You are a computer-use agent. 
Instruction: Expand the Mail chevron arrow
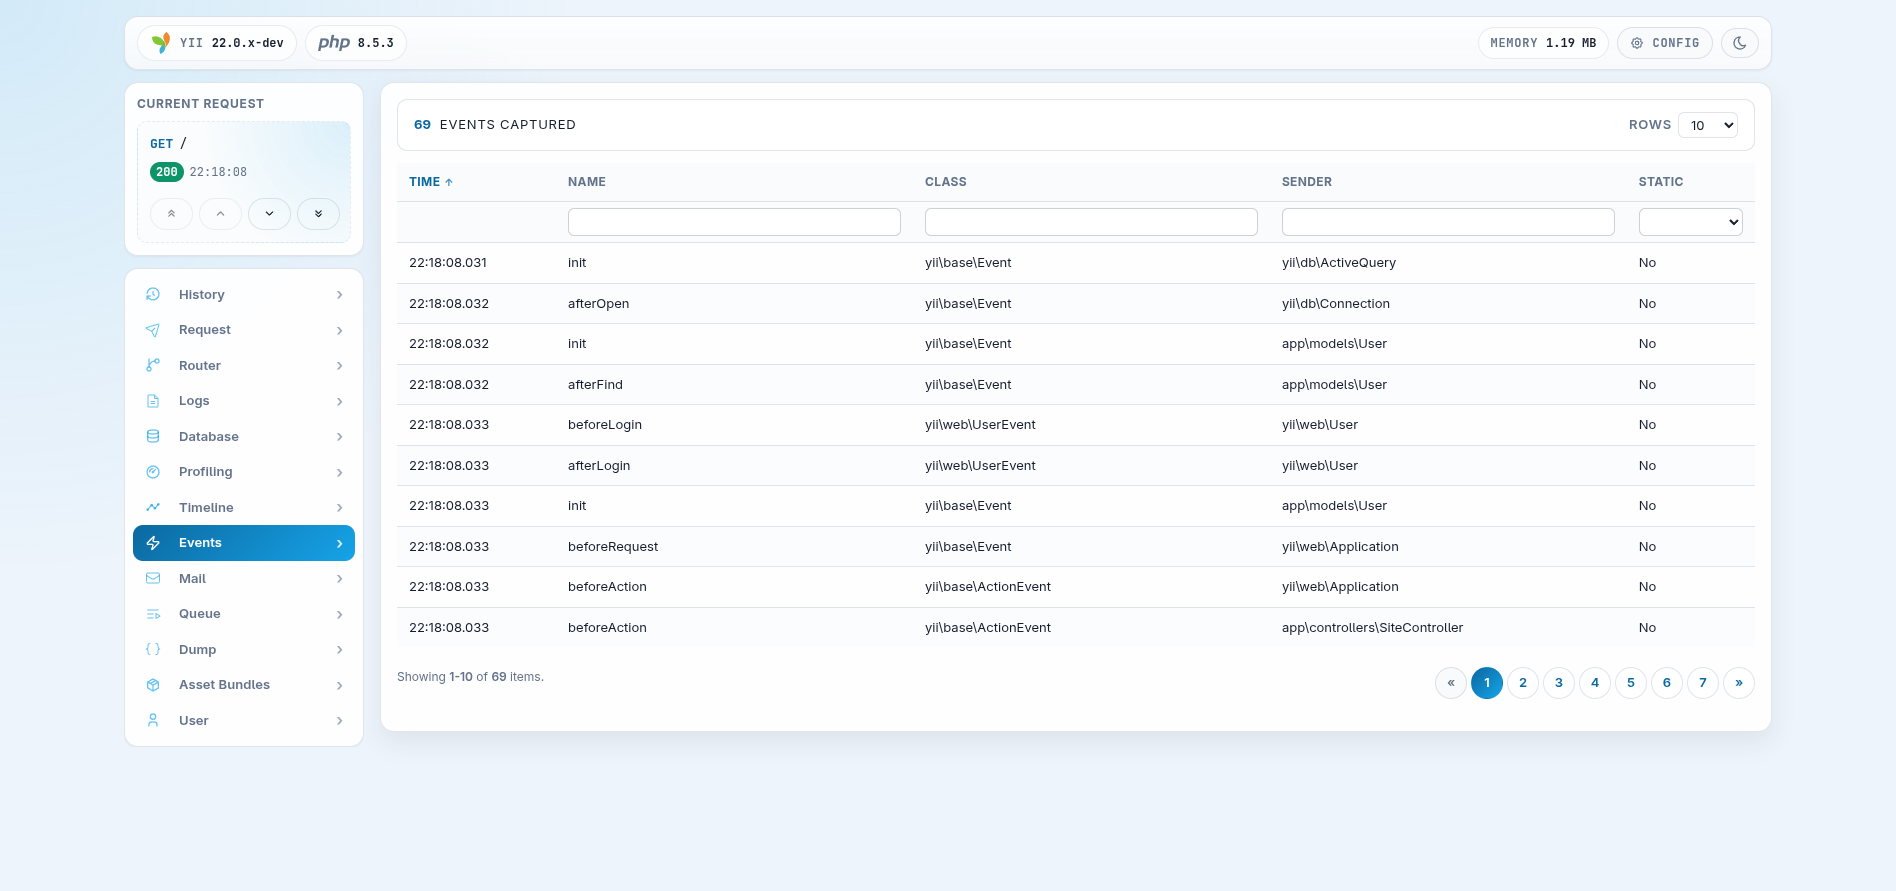click(340, 579)
